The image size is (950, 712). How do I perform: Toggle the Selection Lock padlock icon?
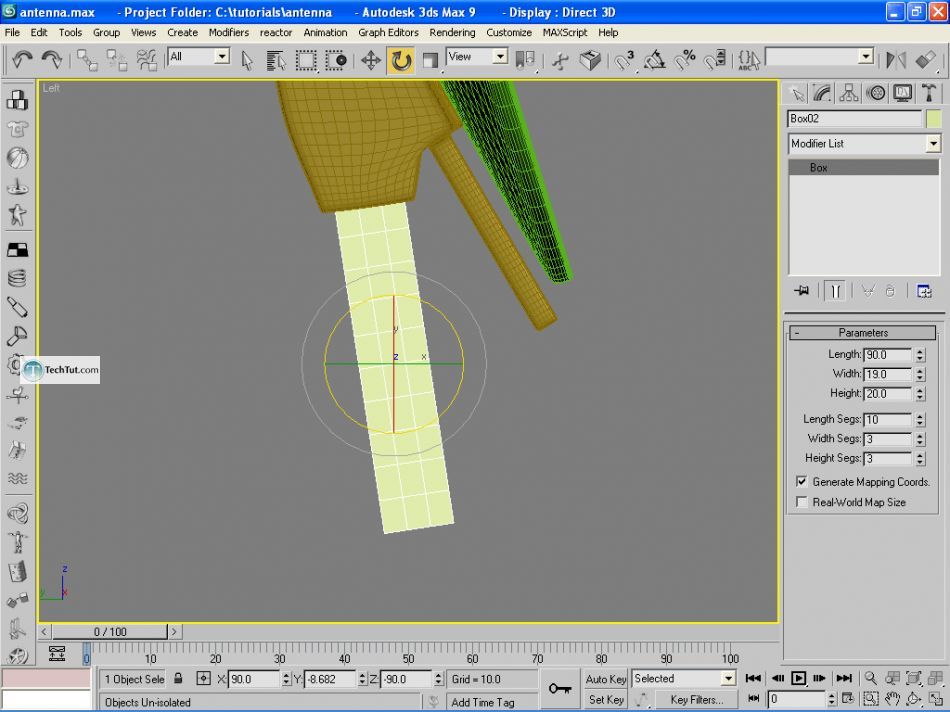tap(178, 679)
